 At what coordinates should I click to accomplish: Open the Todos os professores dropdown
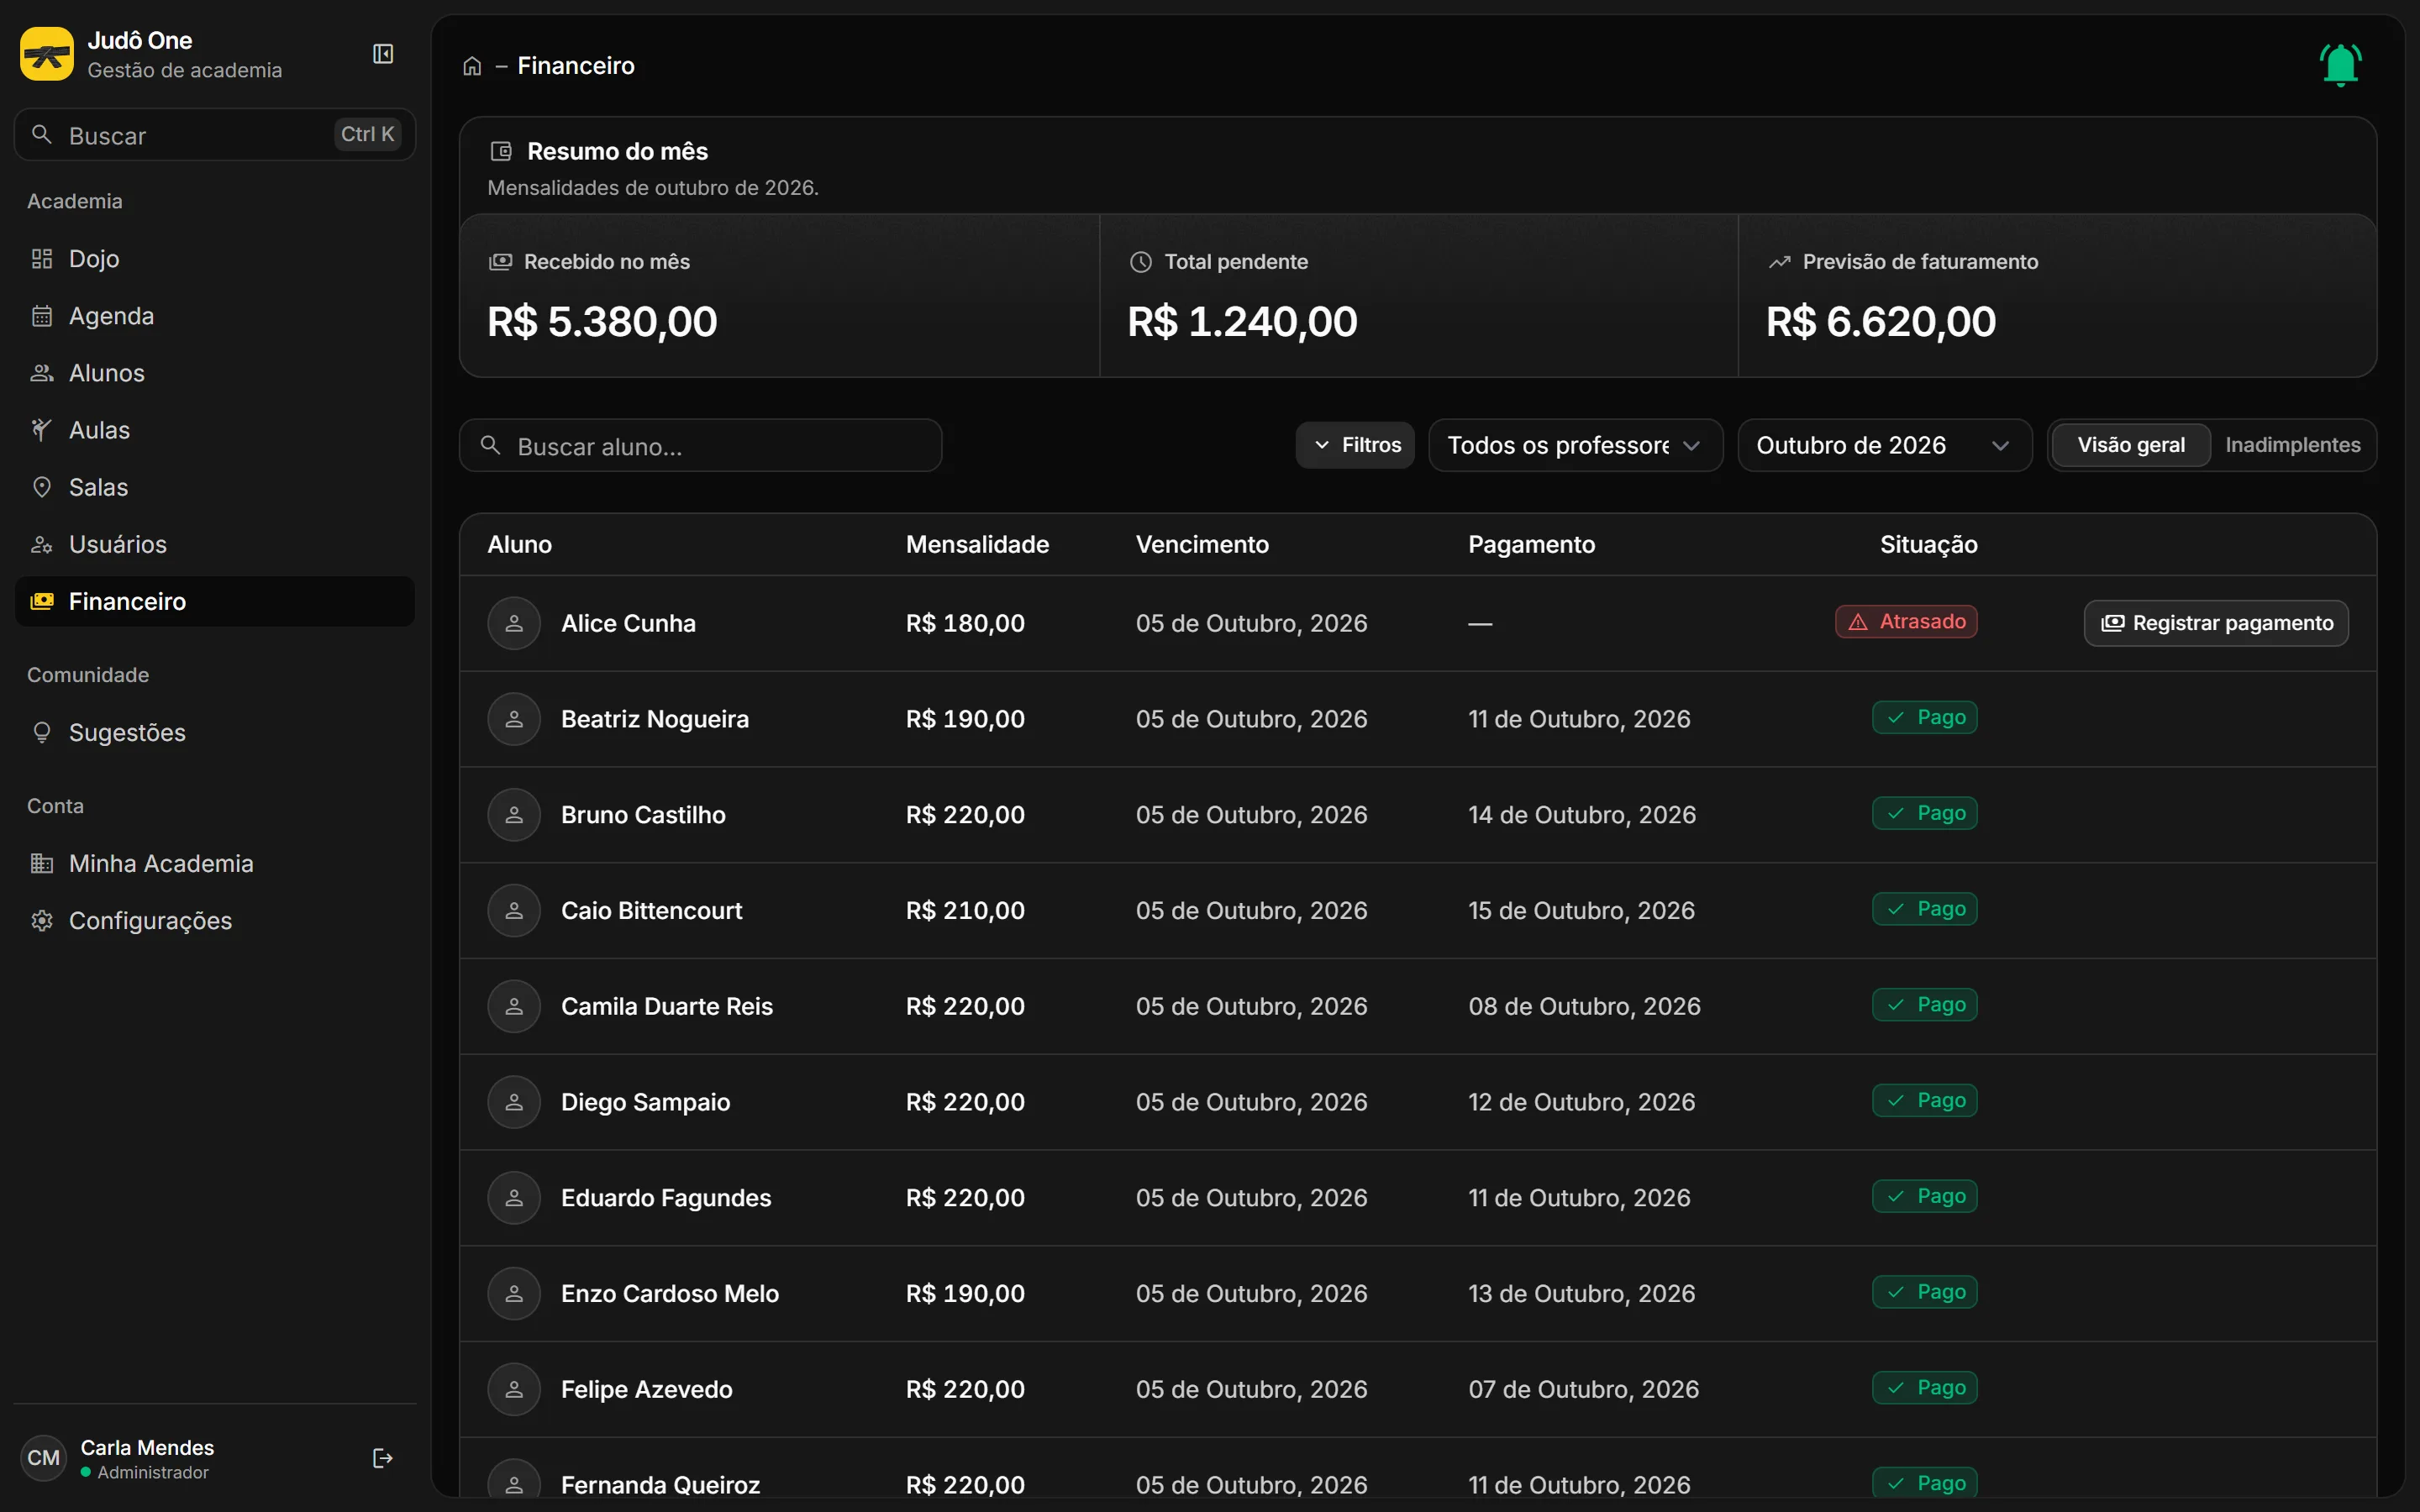[x=1575, y=445]
